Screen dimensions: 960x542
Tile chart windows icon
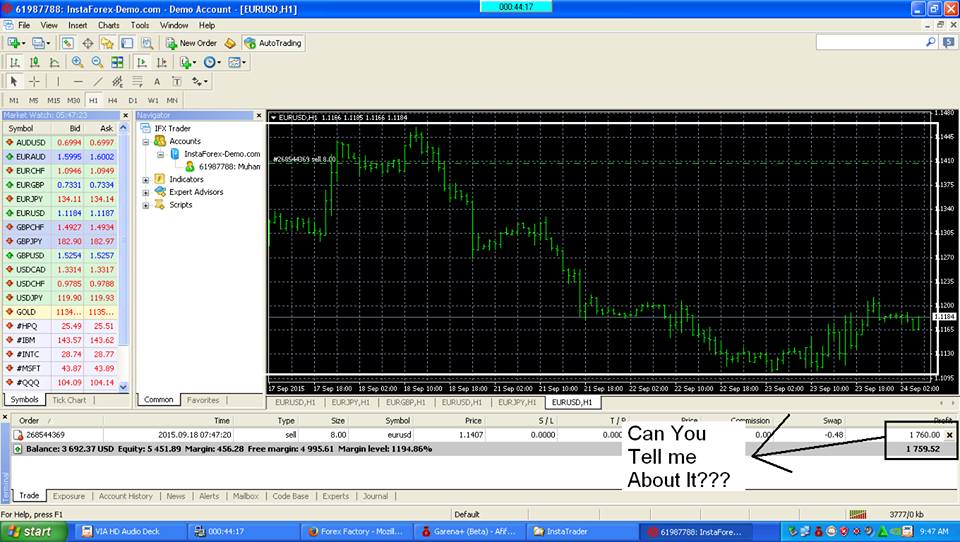pos(117,62)
